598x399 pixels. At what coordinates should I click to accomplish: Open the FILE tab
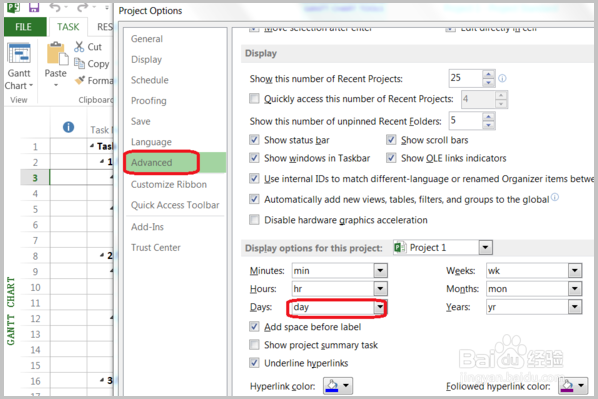tap(24, 27)
